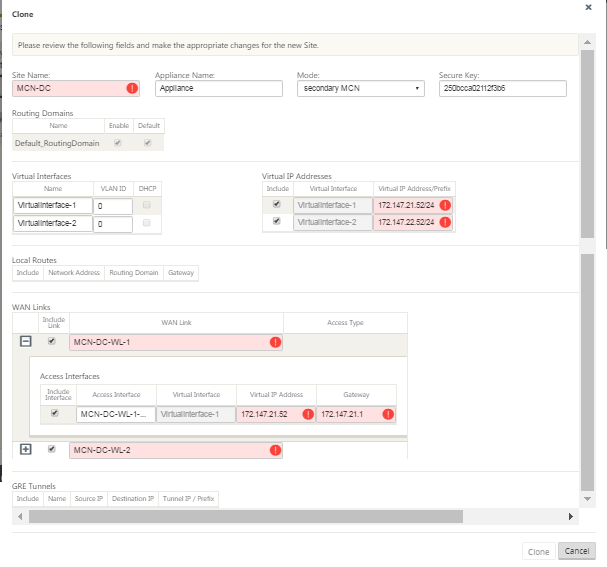Close the Clone dialog with X

(588, 7)
